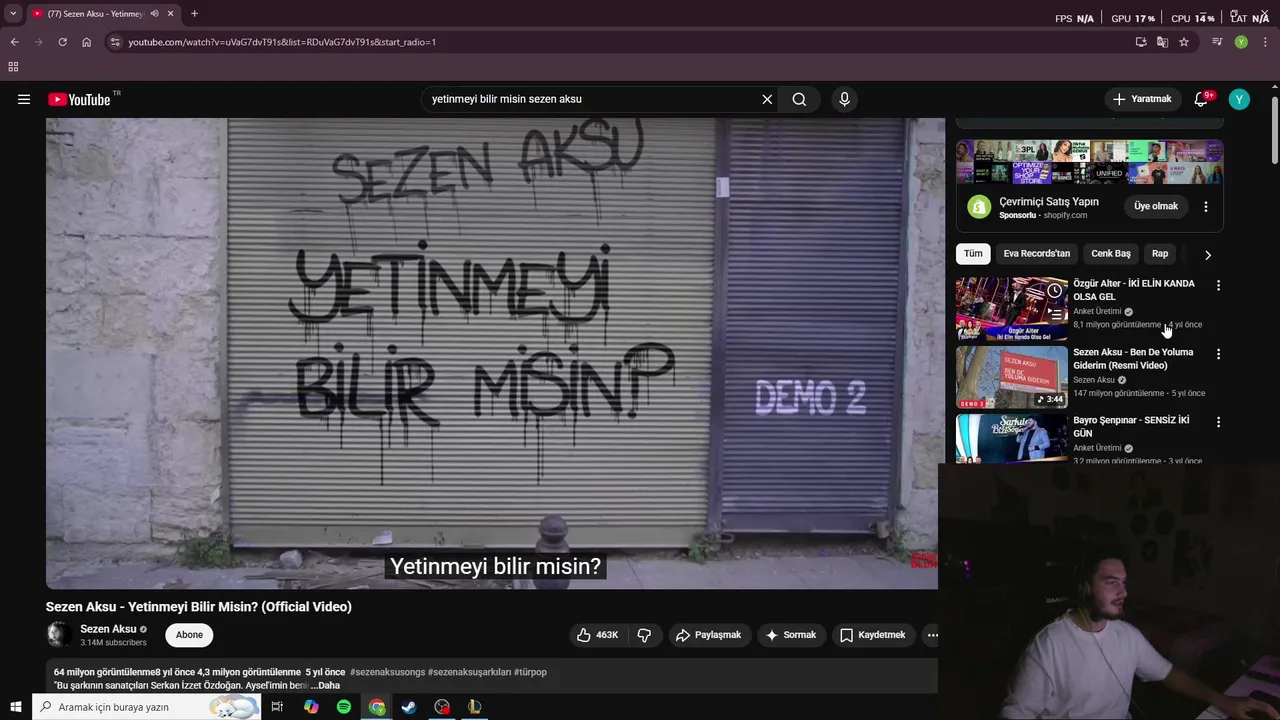Select the Eva Records'tan chip
The image size is (1280, 720).
coord(1037,254)
